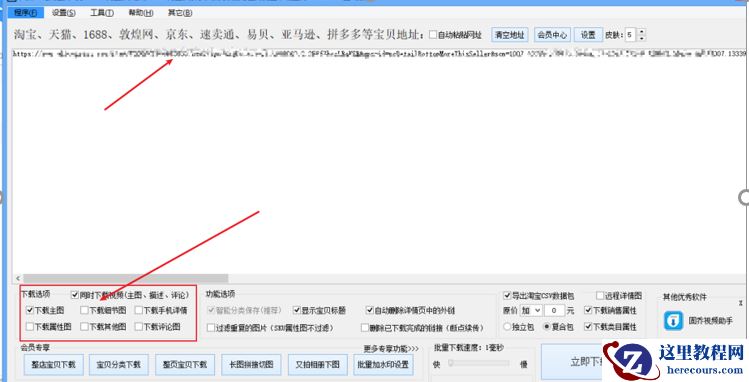Toggle the 下载销售属性 checkbox
749x382 pixels.
[588, 310]
